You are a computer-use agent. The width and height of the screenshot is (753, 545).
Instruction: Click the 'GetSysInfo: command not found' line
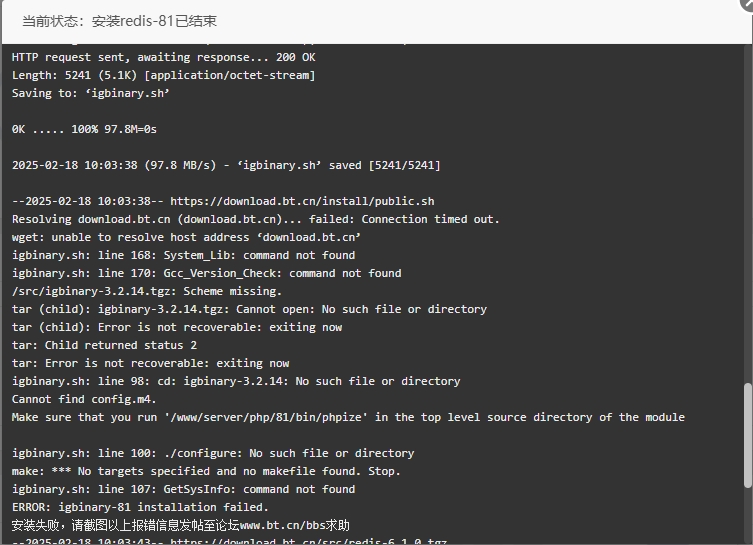[x=183, y=489]
